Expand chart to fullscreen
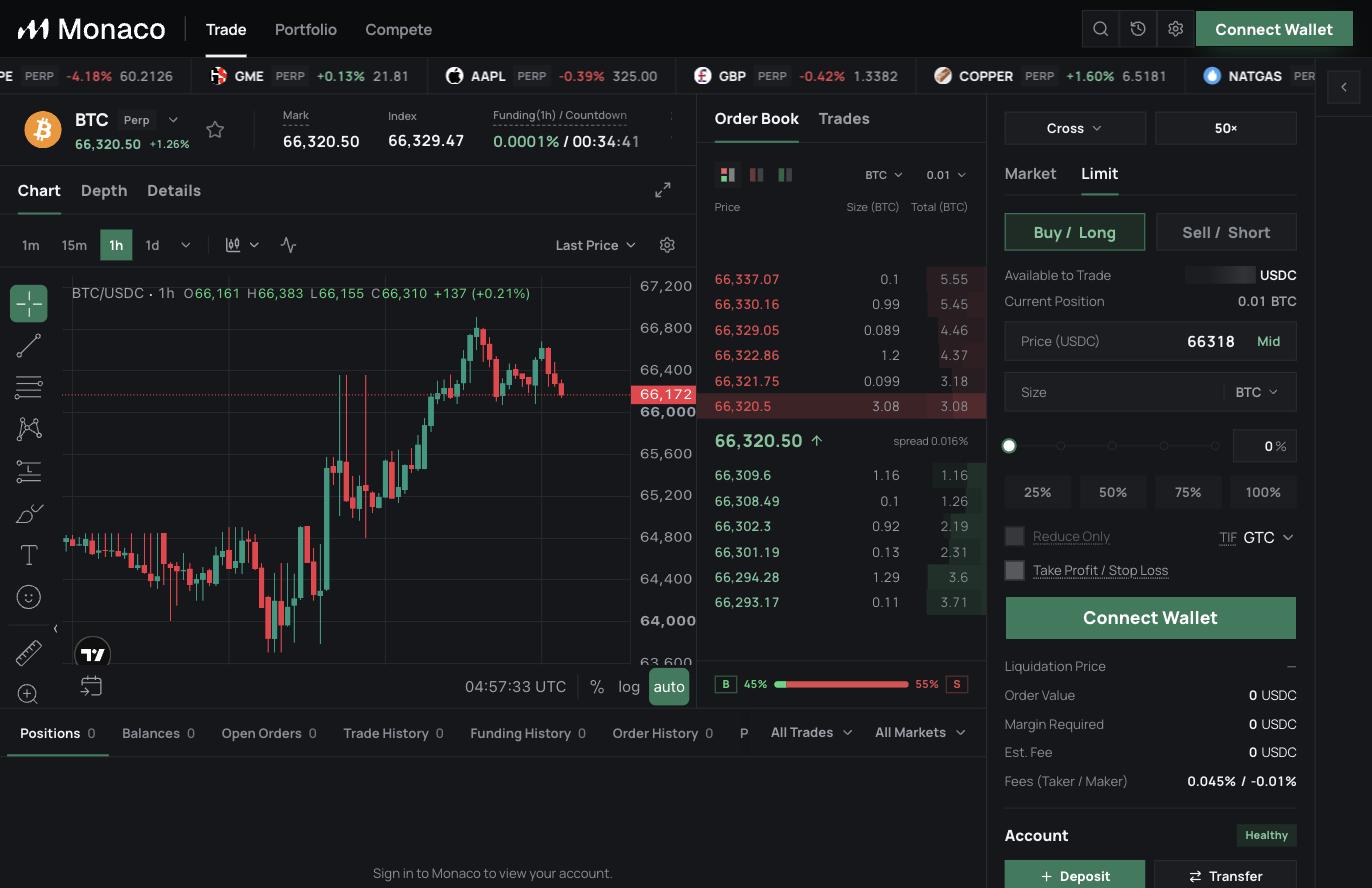This screenshot has width=1372, height=888. (x=662, y=190)
